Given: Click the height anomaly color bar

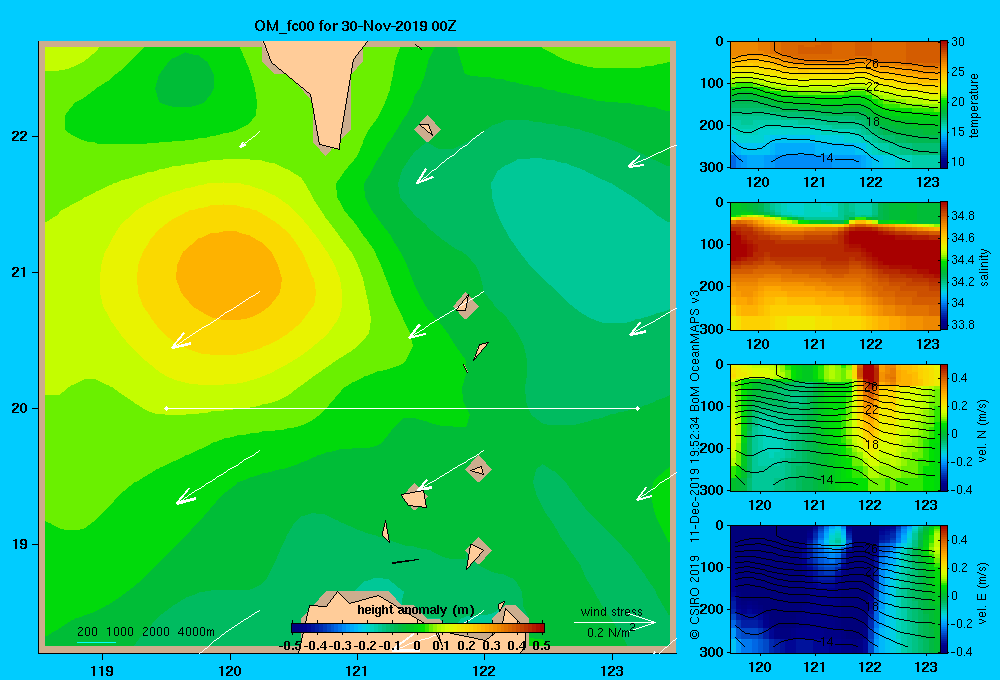Looking at the screenshot, I should pos(418,628).
